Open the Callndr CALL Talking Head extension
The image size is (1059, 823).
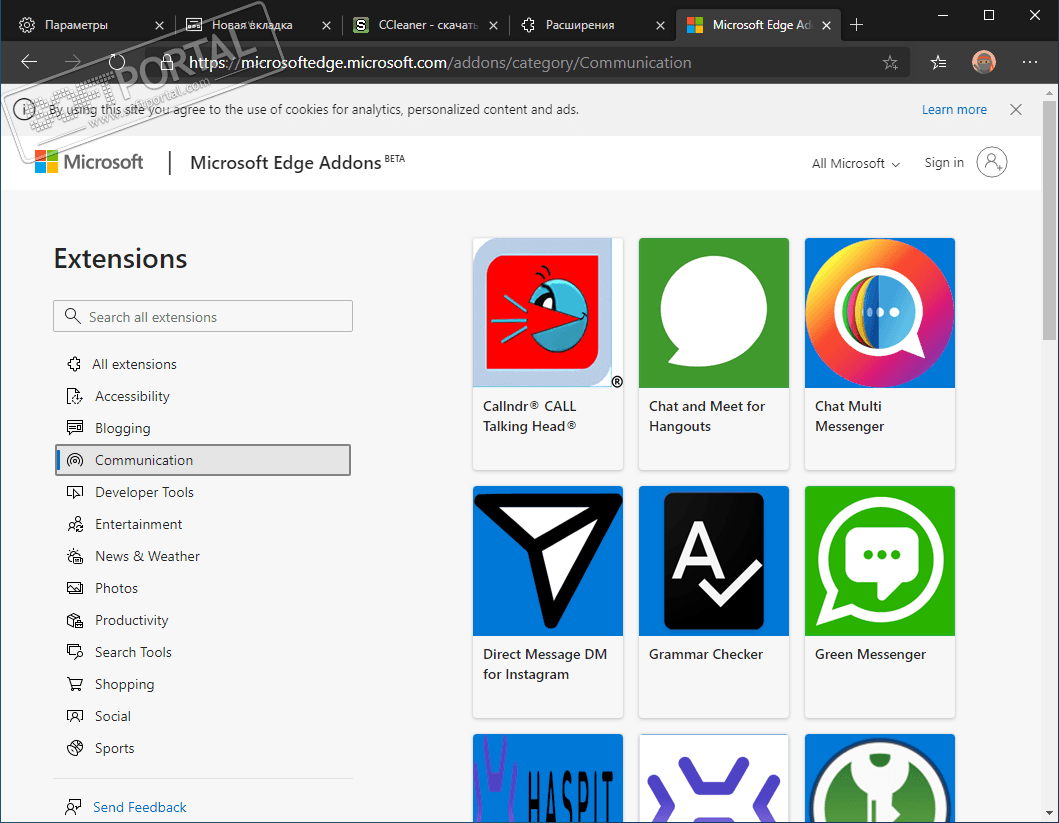[x=548, y=354]
